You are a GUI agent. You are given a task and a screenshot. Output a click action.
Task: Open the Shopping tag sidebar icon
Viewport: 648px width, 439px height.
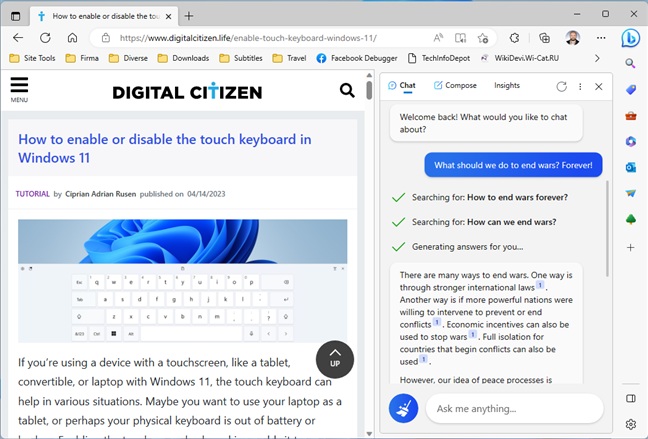pyautogui.click(x=631, y=90)
